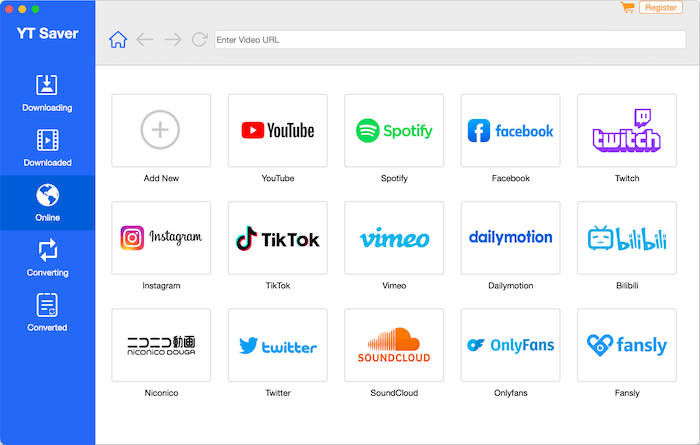Open the TikTok site tile
This screenshot has height=445, width=700.
click(278, 238)
